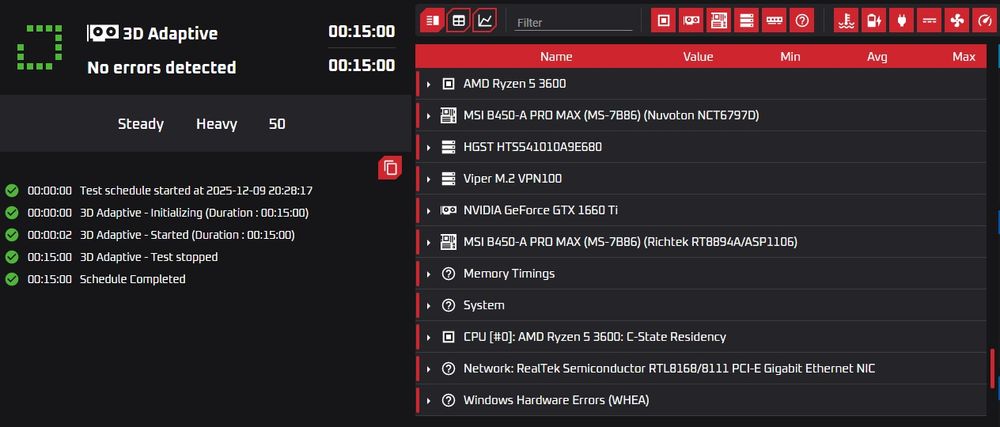Click the 'No errors detected' status text
1000x427 pixels.
coord(161,67)
